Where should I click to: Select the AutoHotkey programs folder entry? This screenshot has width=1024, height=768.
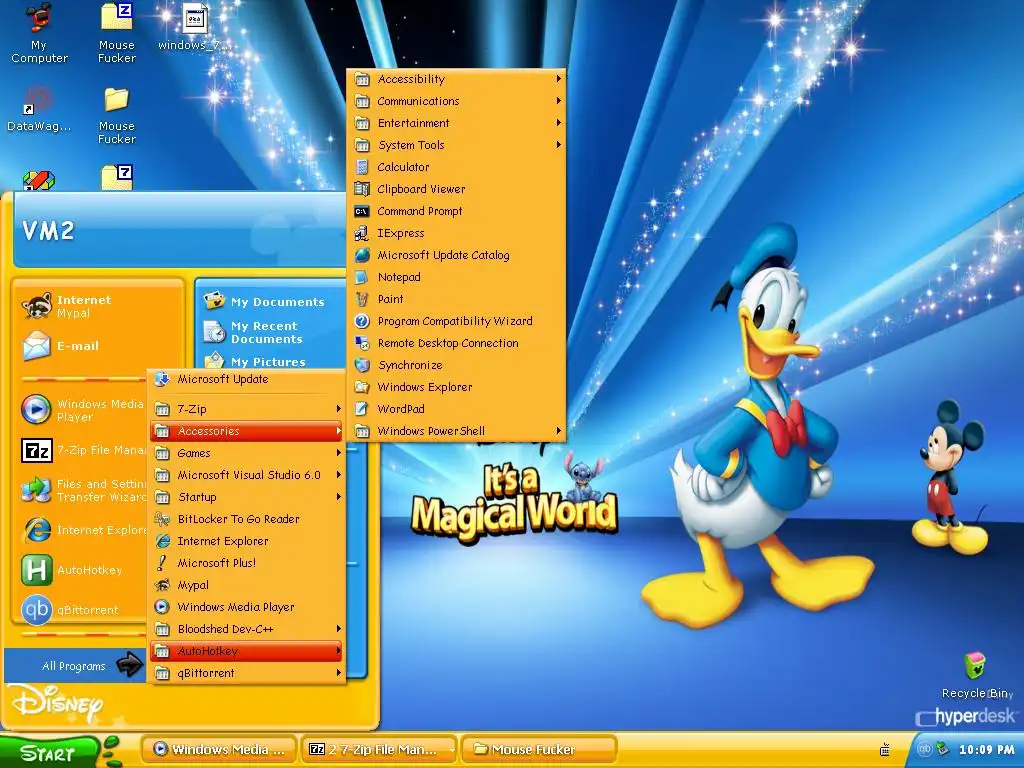tap(247, 651)
